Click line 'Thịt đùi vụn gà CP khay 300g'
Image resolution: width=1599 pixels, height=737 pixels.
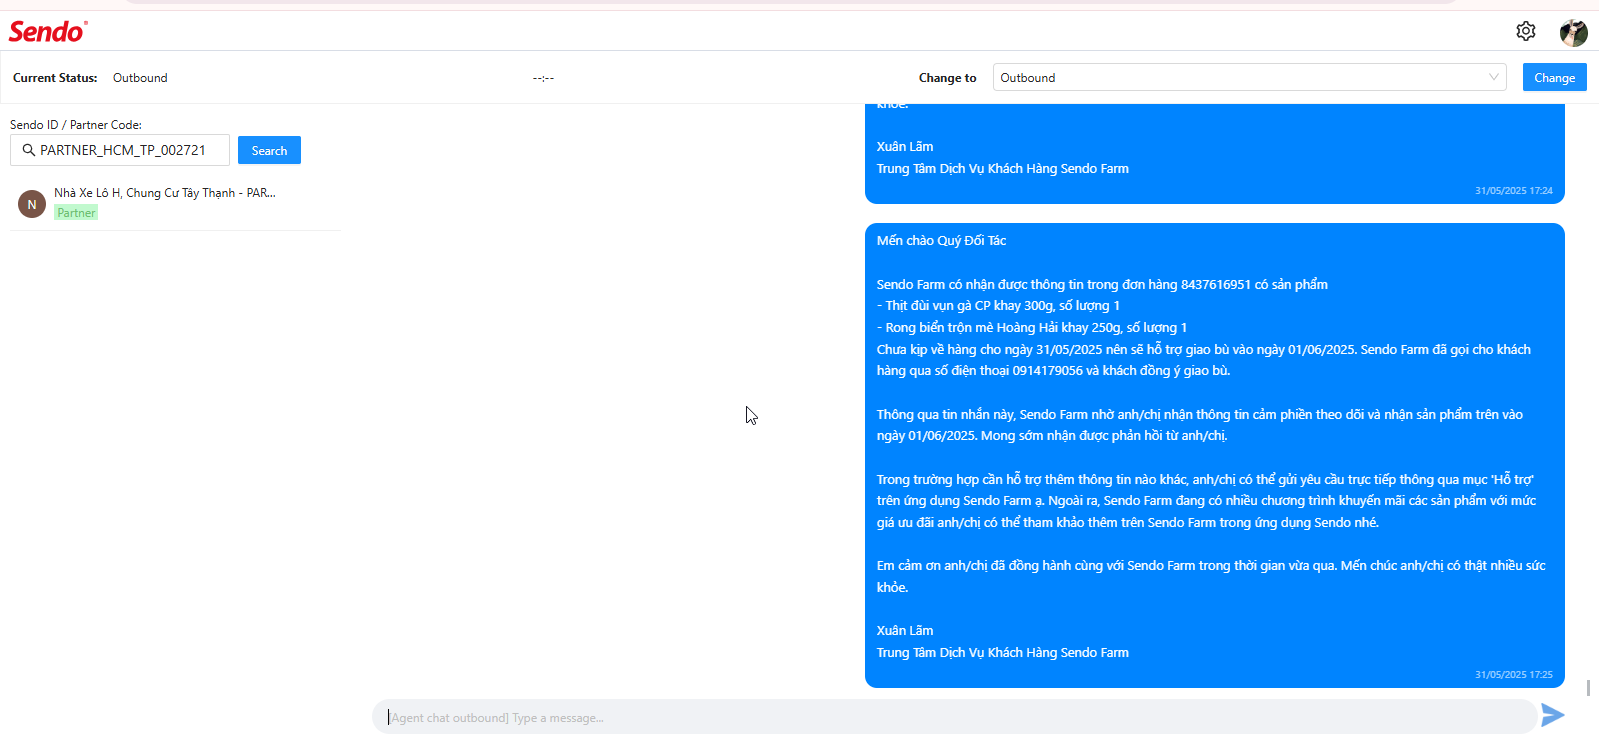(x=998, y=306)
